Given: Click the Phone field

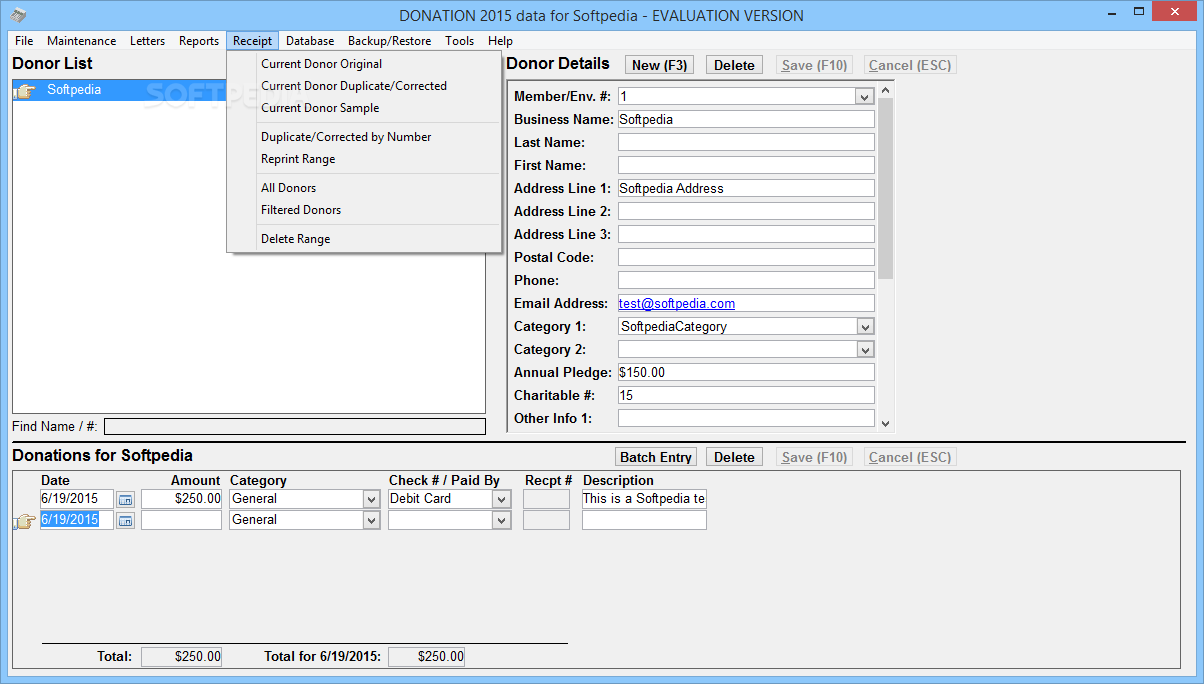Looking at the screenshot, I should [x=746, y=280].
